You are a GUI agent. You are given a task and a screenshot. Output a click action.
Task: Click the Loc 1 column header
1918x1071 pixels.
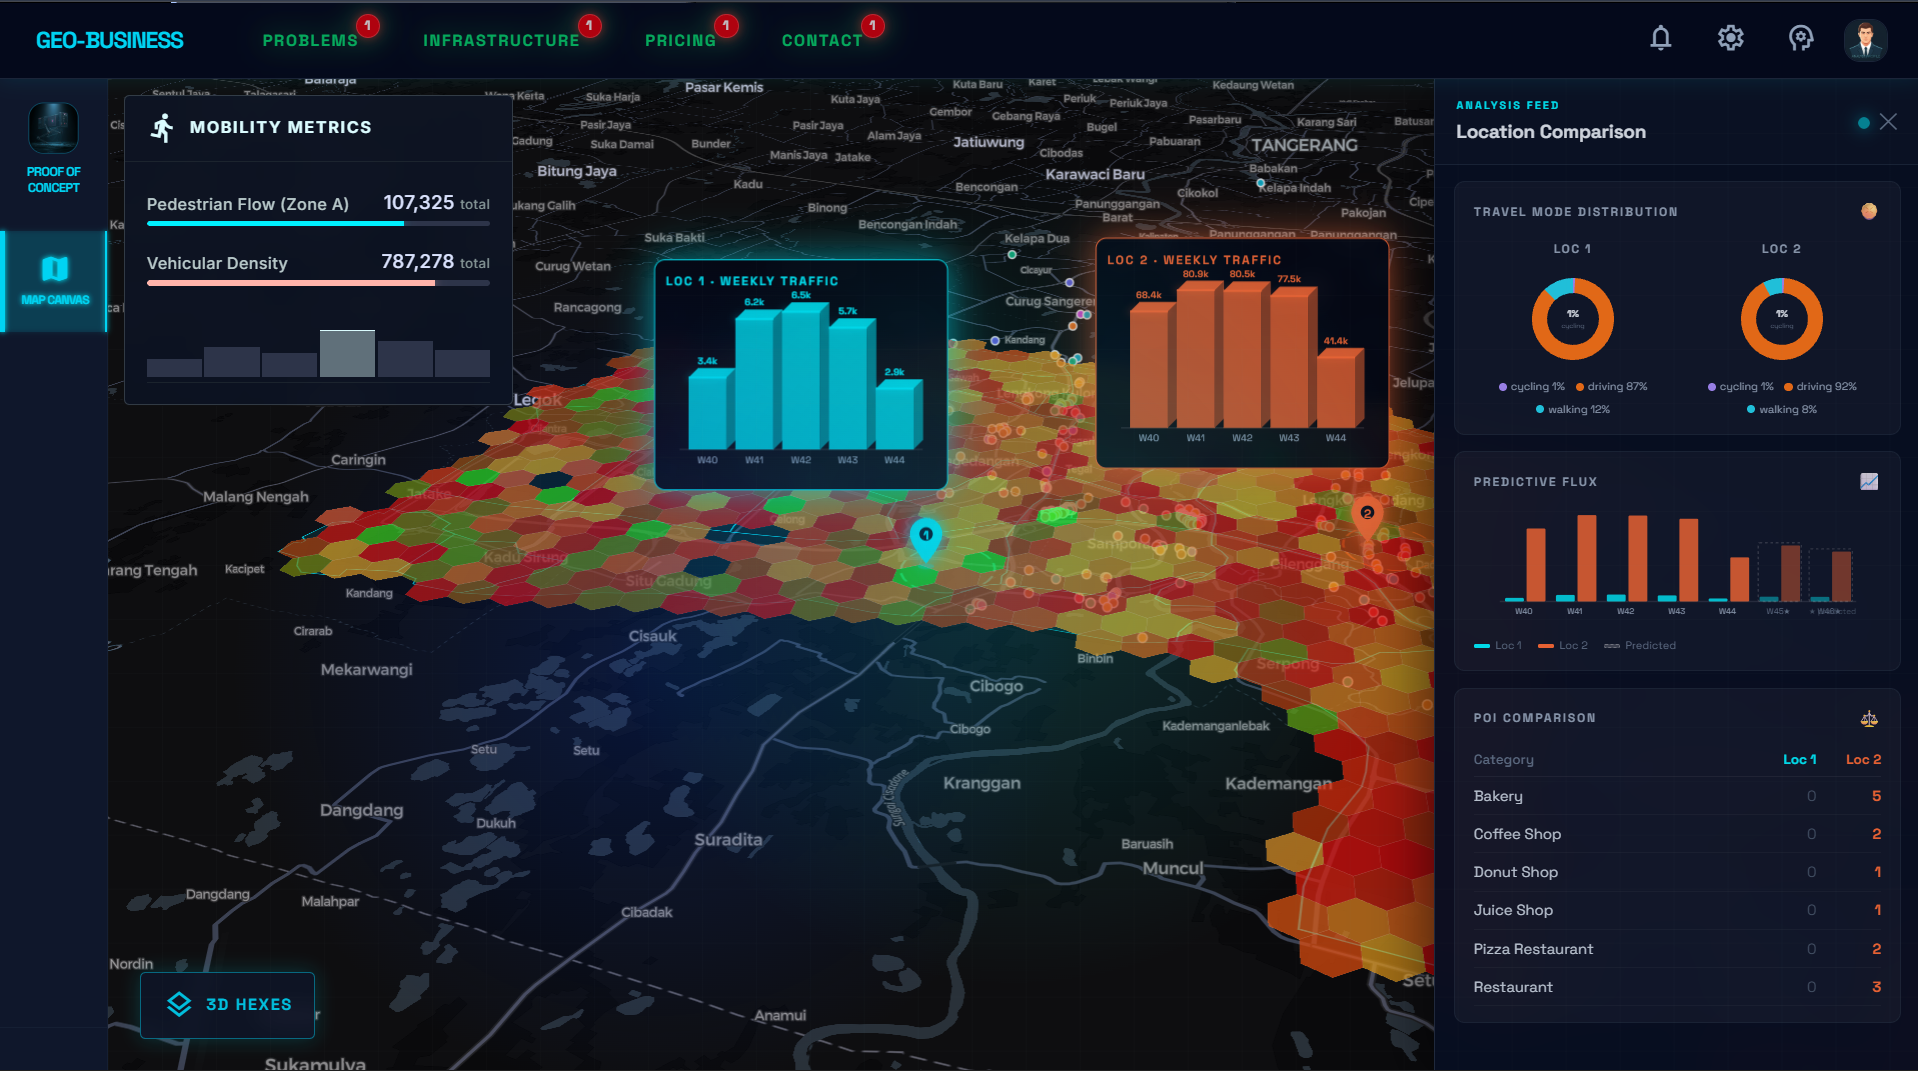click(x=1800, y=760)
